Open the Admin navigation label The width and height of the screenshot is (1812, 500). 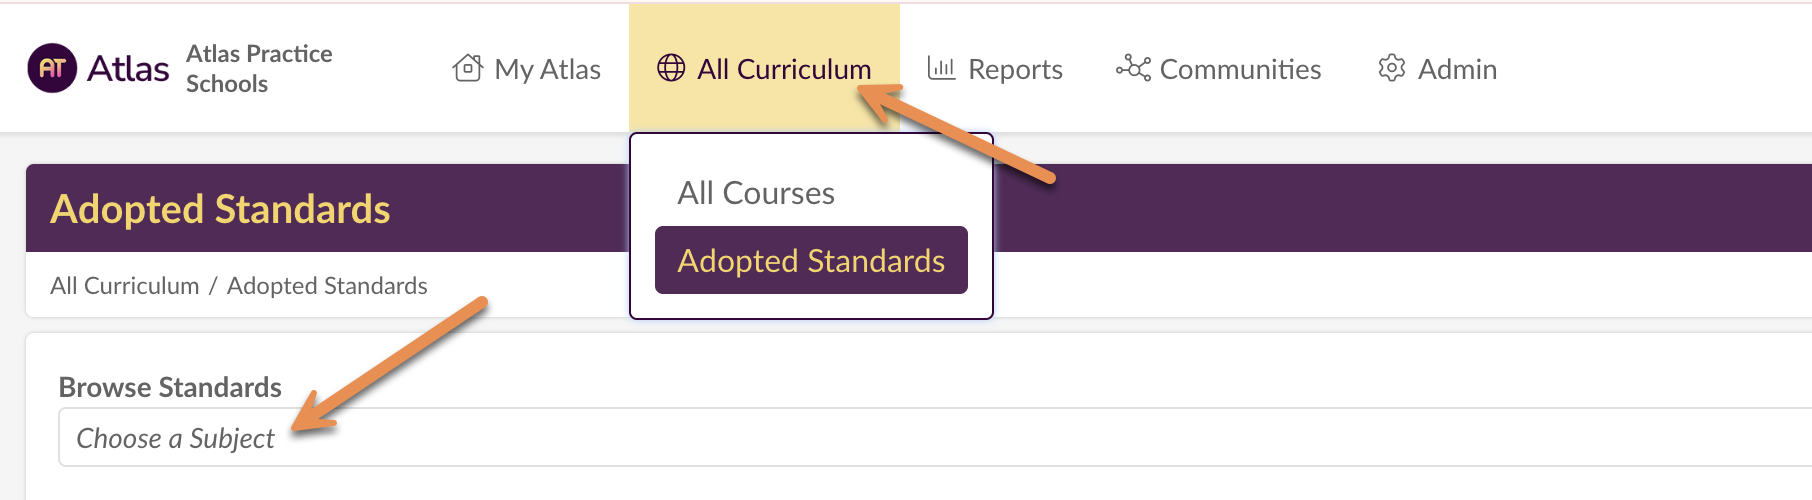(1457, 69)
